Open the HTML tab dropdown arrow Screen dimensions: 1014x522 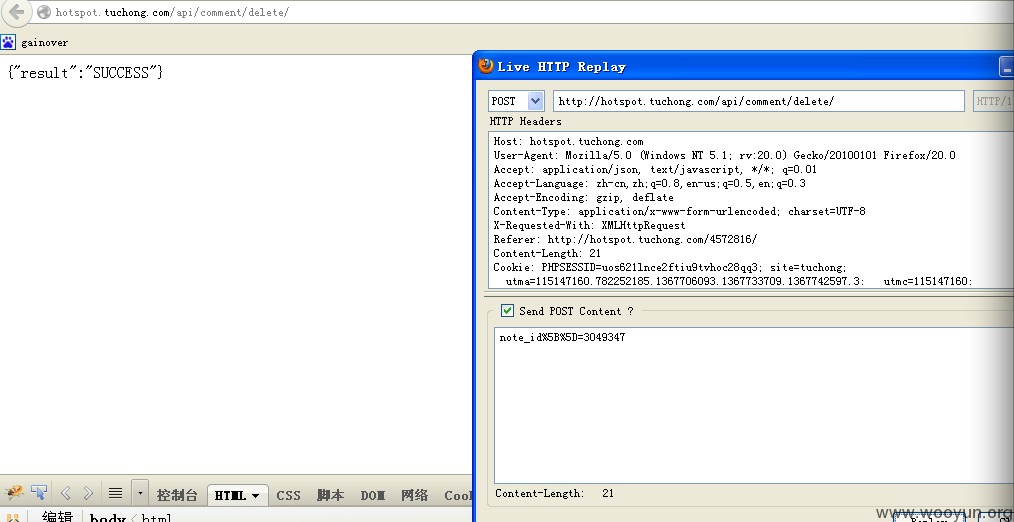(255, 496)
